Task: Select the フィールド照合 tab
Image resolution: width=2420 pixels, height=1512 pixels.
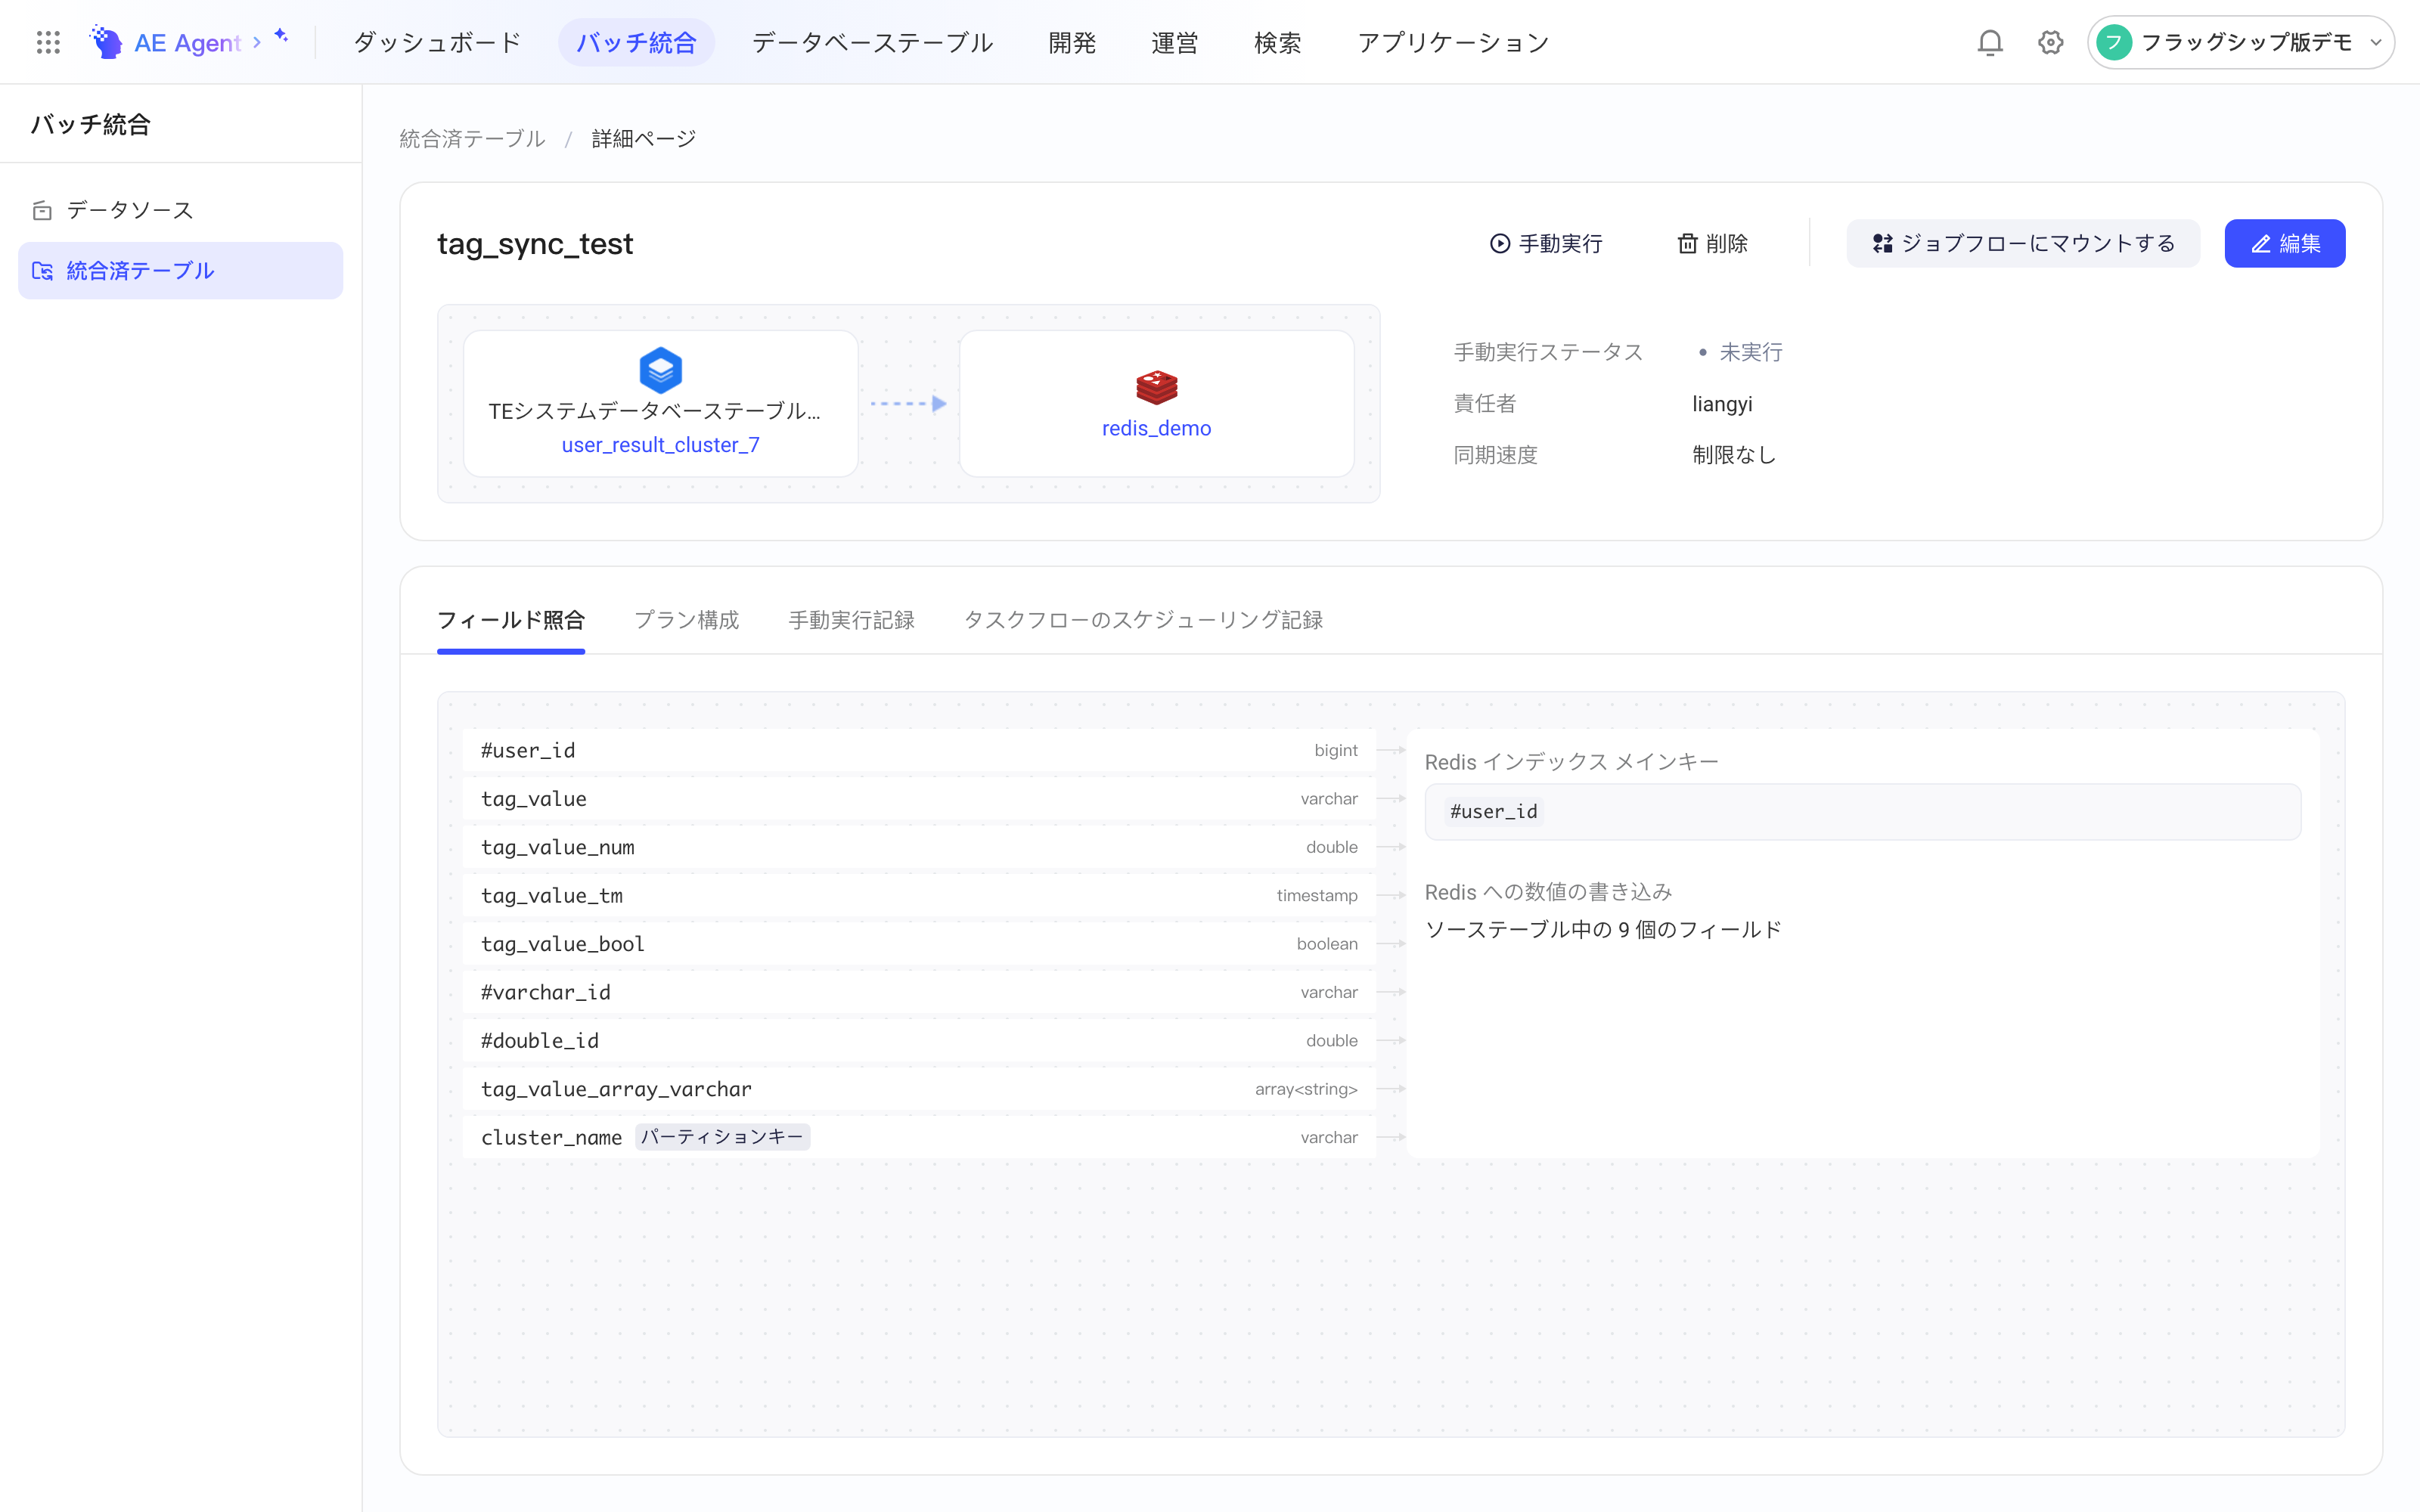Action: (x=510, y=620)
